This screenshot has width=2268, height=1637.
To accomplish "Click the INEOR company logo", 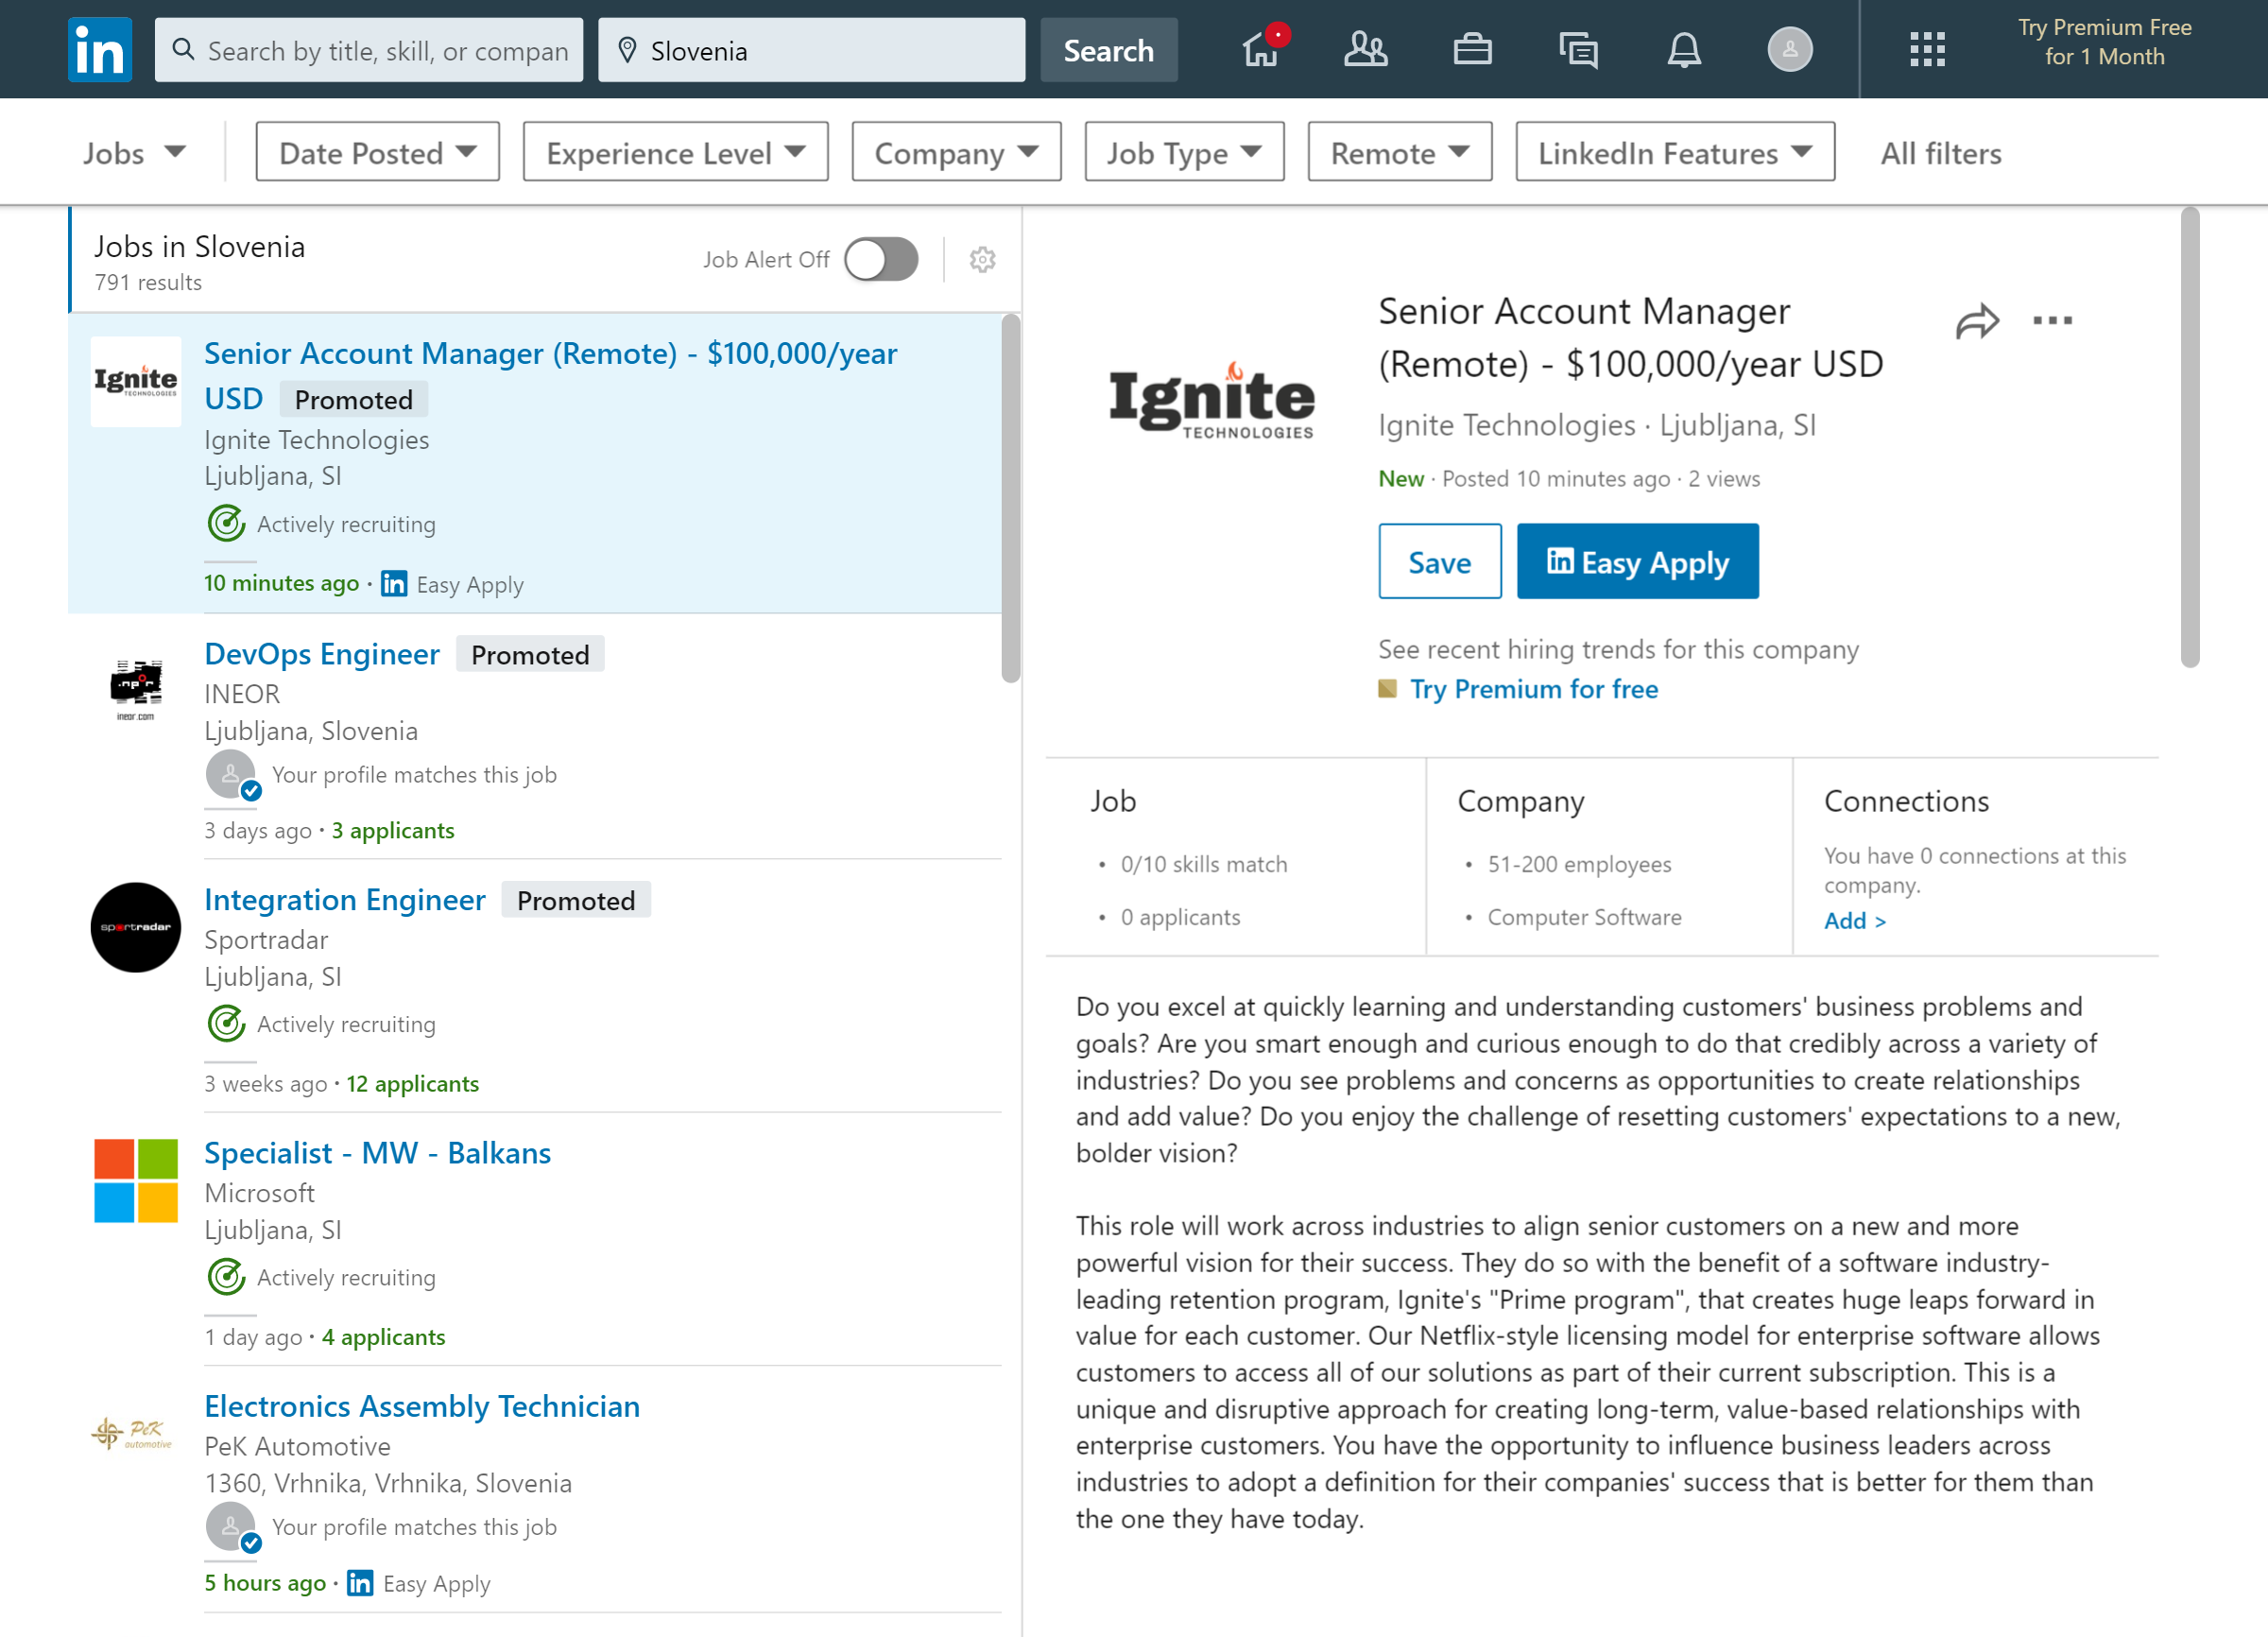I will (x=136, y=688).
